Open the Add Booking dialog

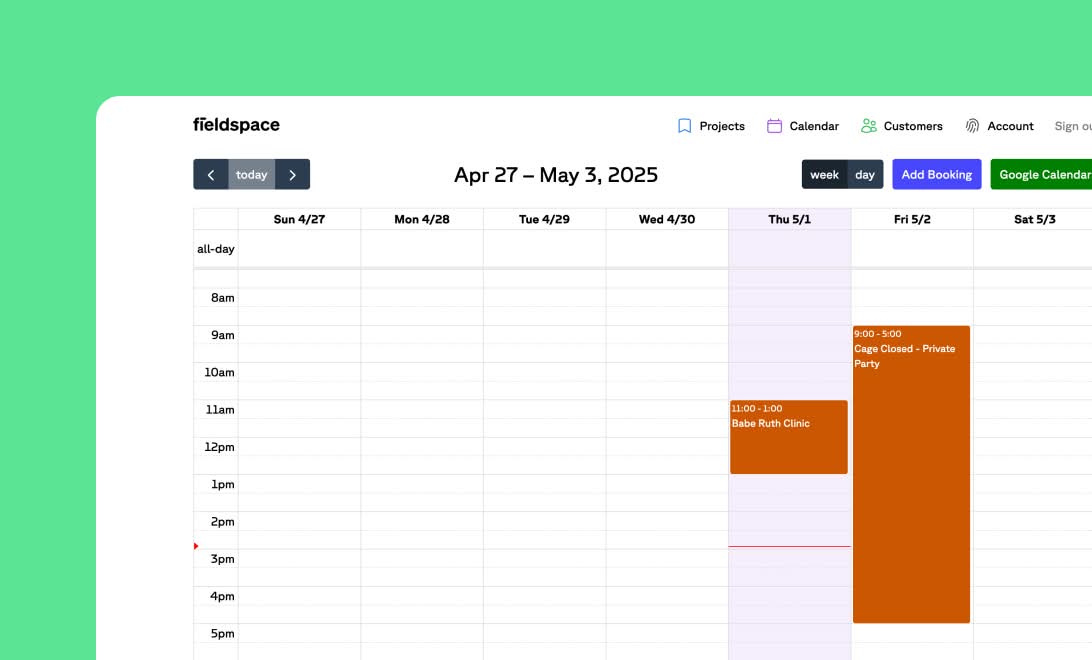click(x=936, y=174)
